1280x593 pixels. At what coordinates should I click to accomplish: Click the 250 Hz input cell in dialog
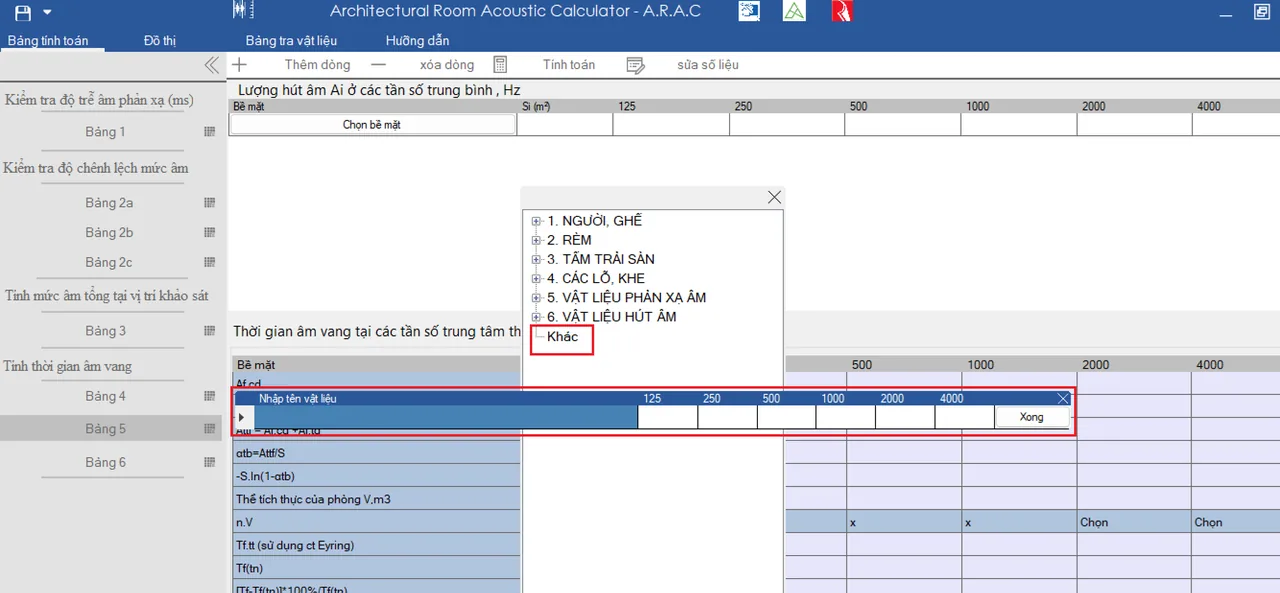pos(727,417)
